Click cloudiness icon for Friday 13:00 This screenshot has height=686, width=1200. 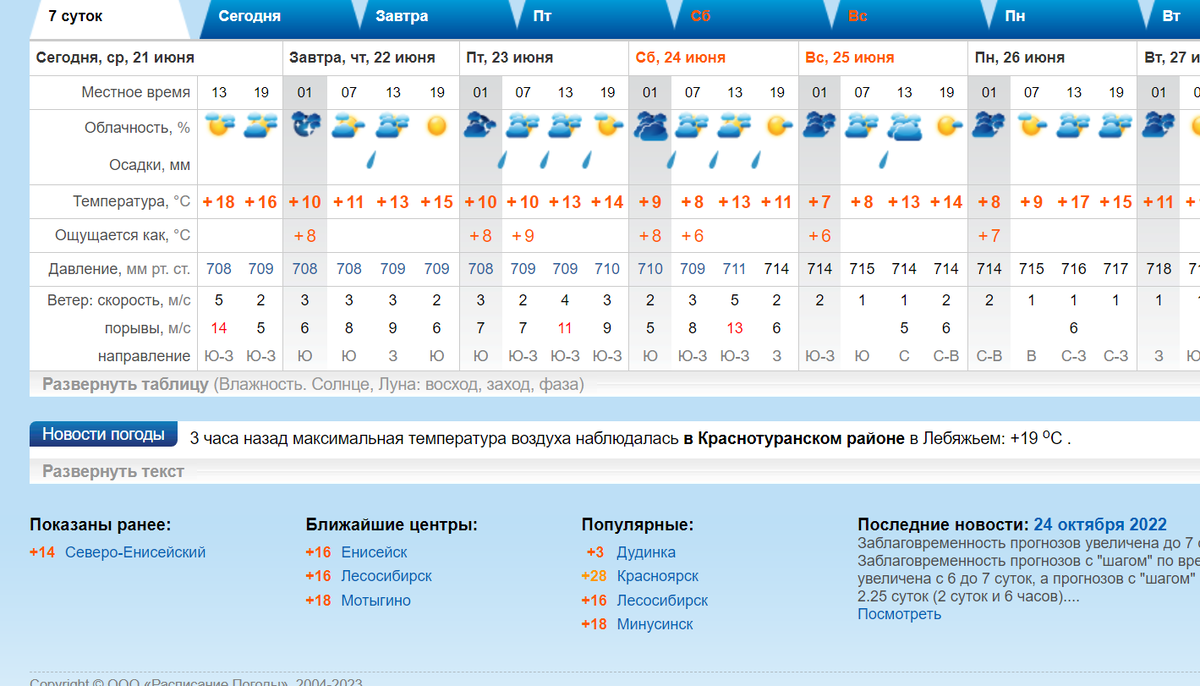[565, 126]
